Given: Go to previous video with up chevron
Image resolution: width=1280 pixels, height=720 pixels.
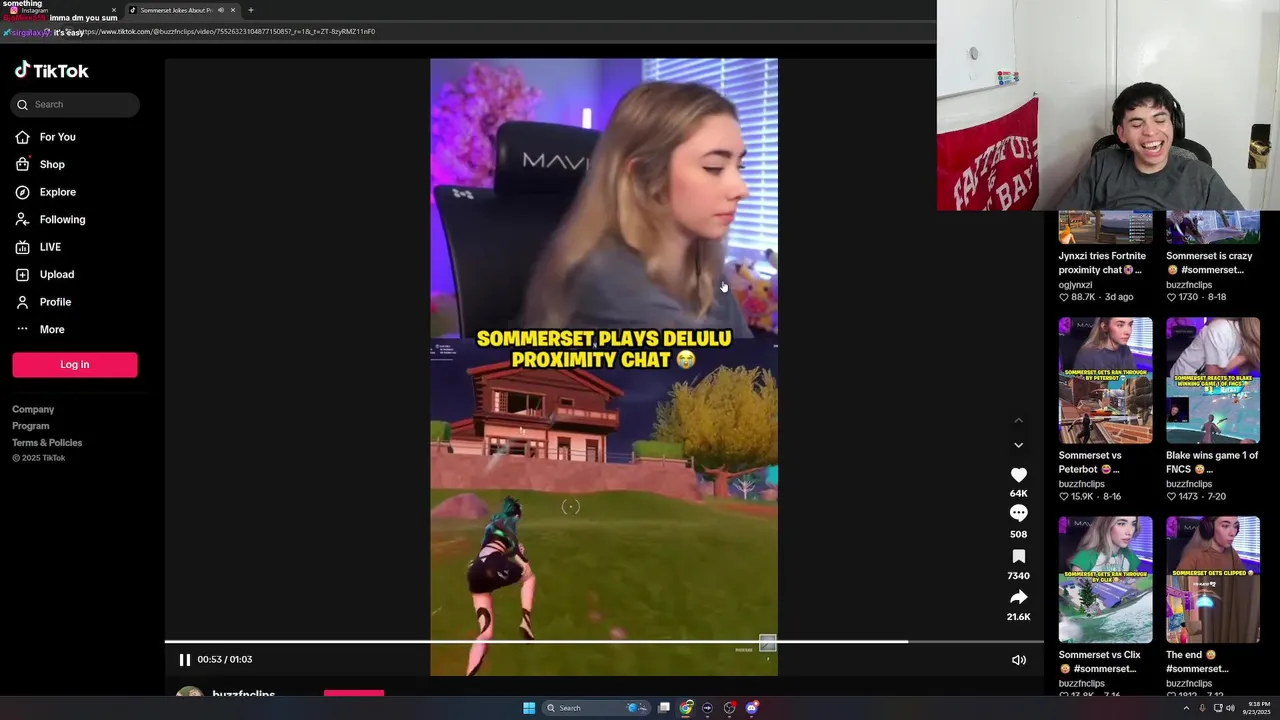Looking at the screenshot, I should pos(1018,420).
